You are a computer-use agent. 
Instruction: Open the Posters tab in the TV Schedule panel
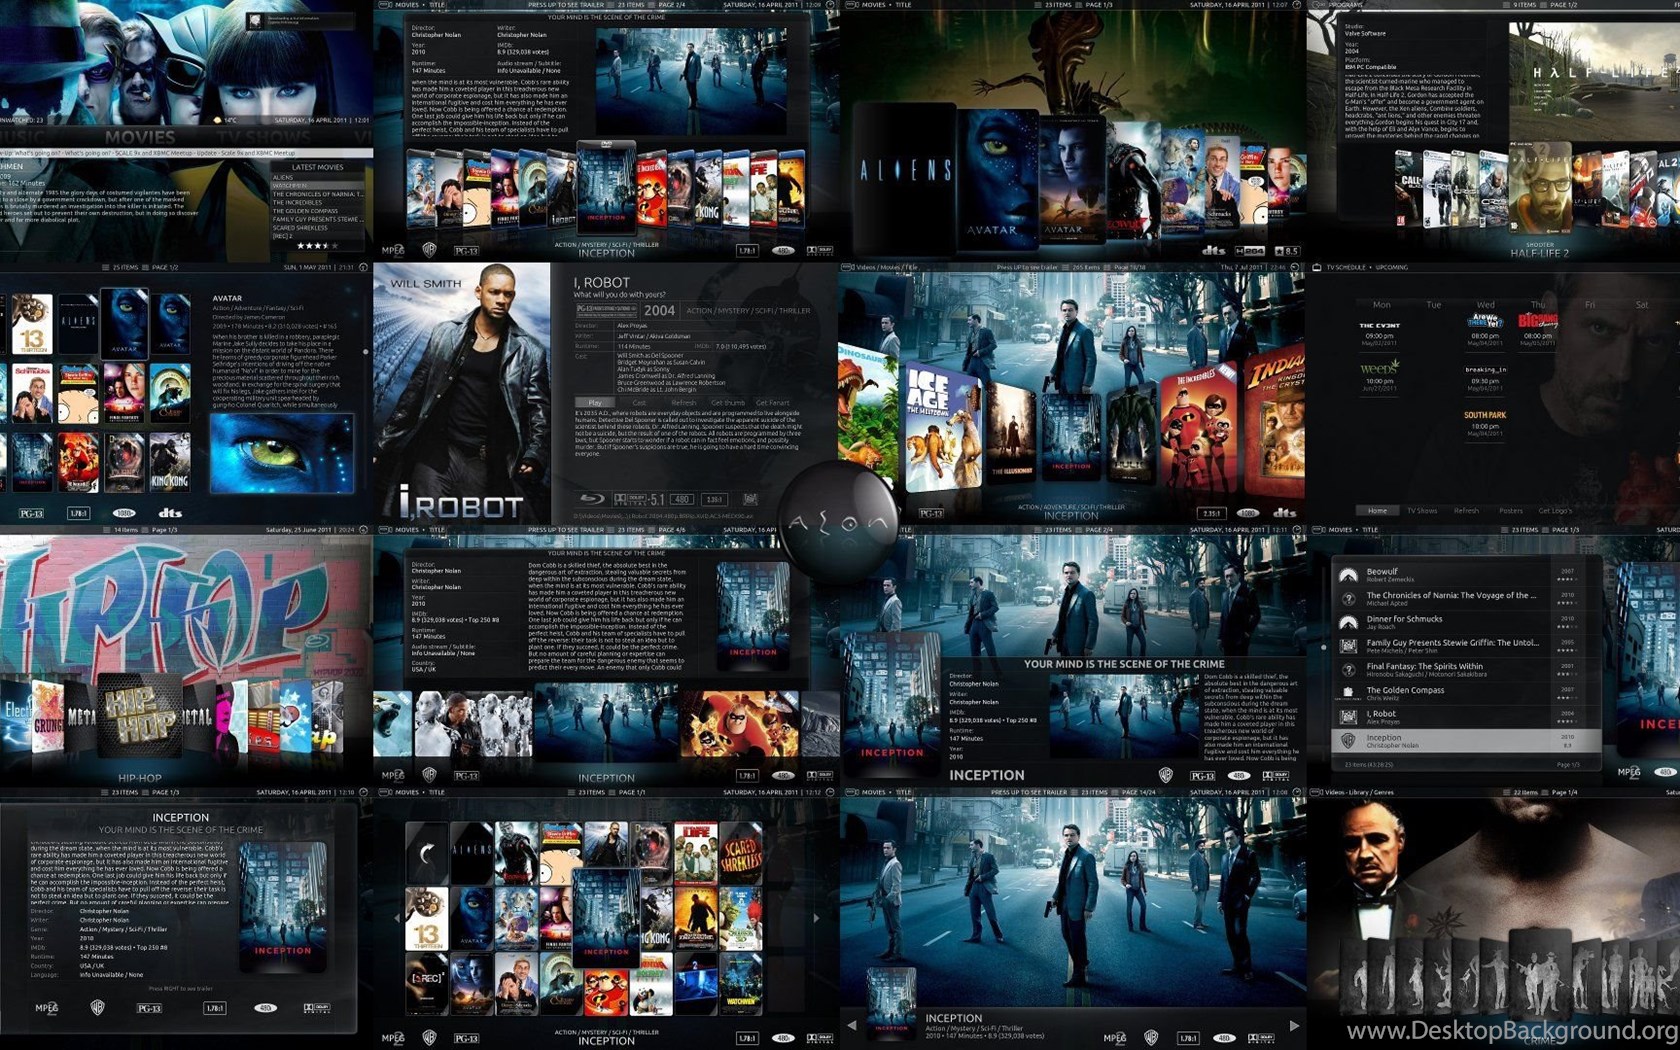(1510, 510)
